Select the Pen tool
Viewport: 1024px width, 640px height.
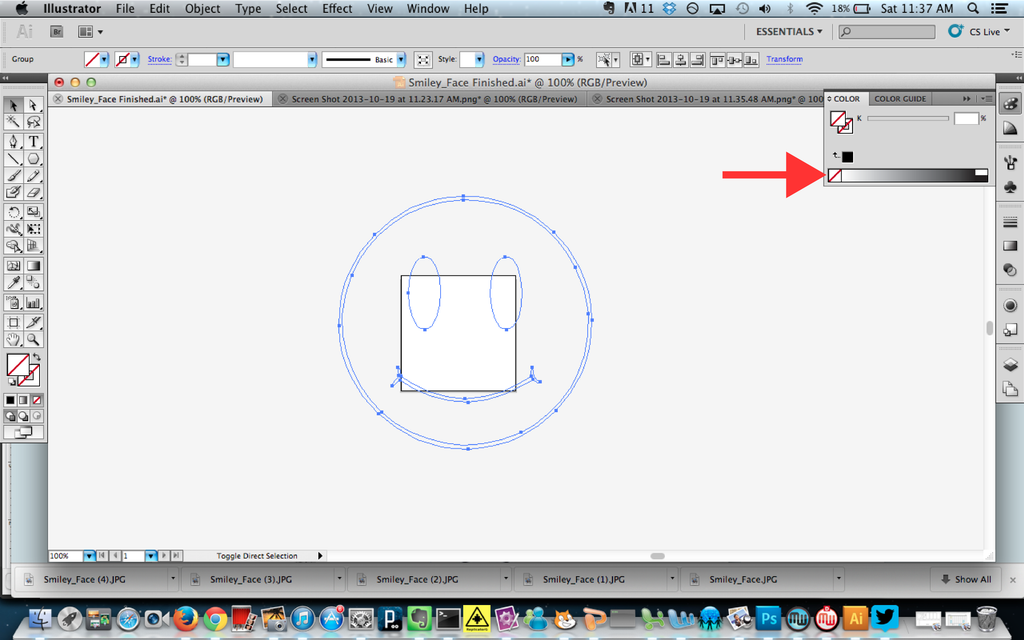14,141
